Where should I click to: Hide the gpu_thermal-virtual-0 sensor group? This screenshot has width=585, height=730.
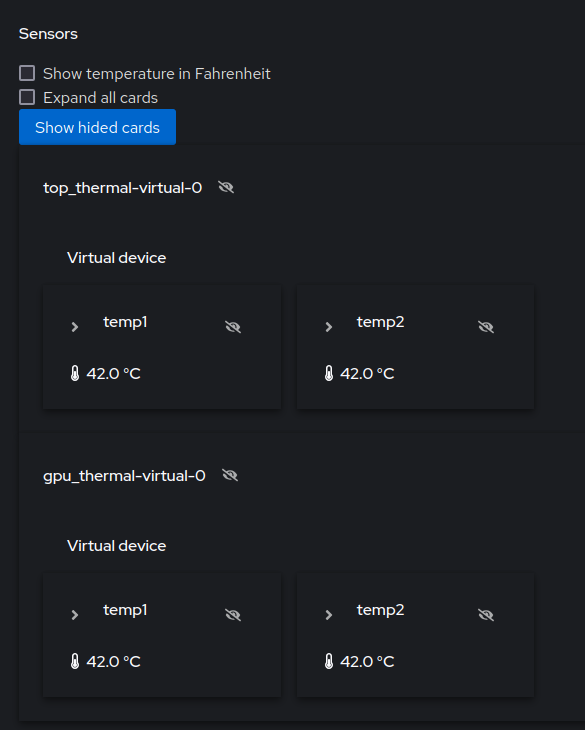(230, 475)
